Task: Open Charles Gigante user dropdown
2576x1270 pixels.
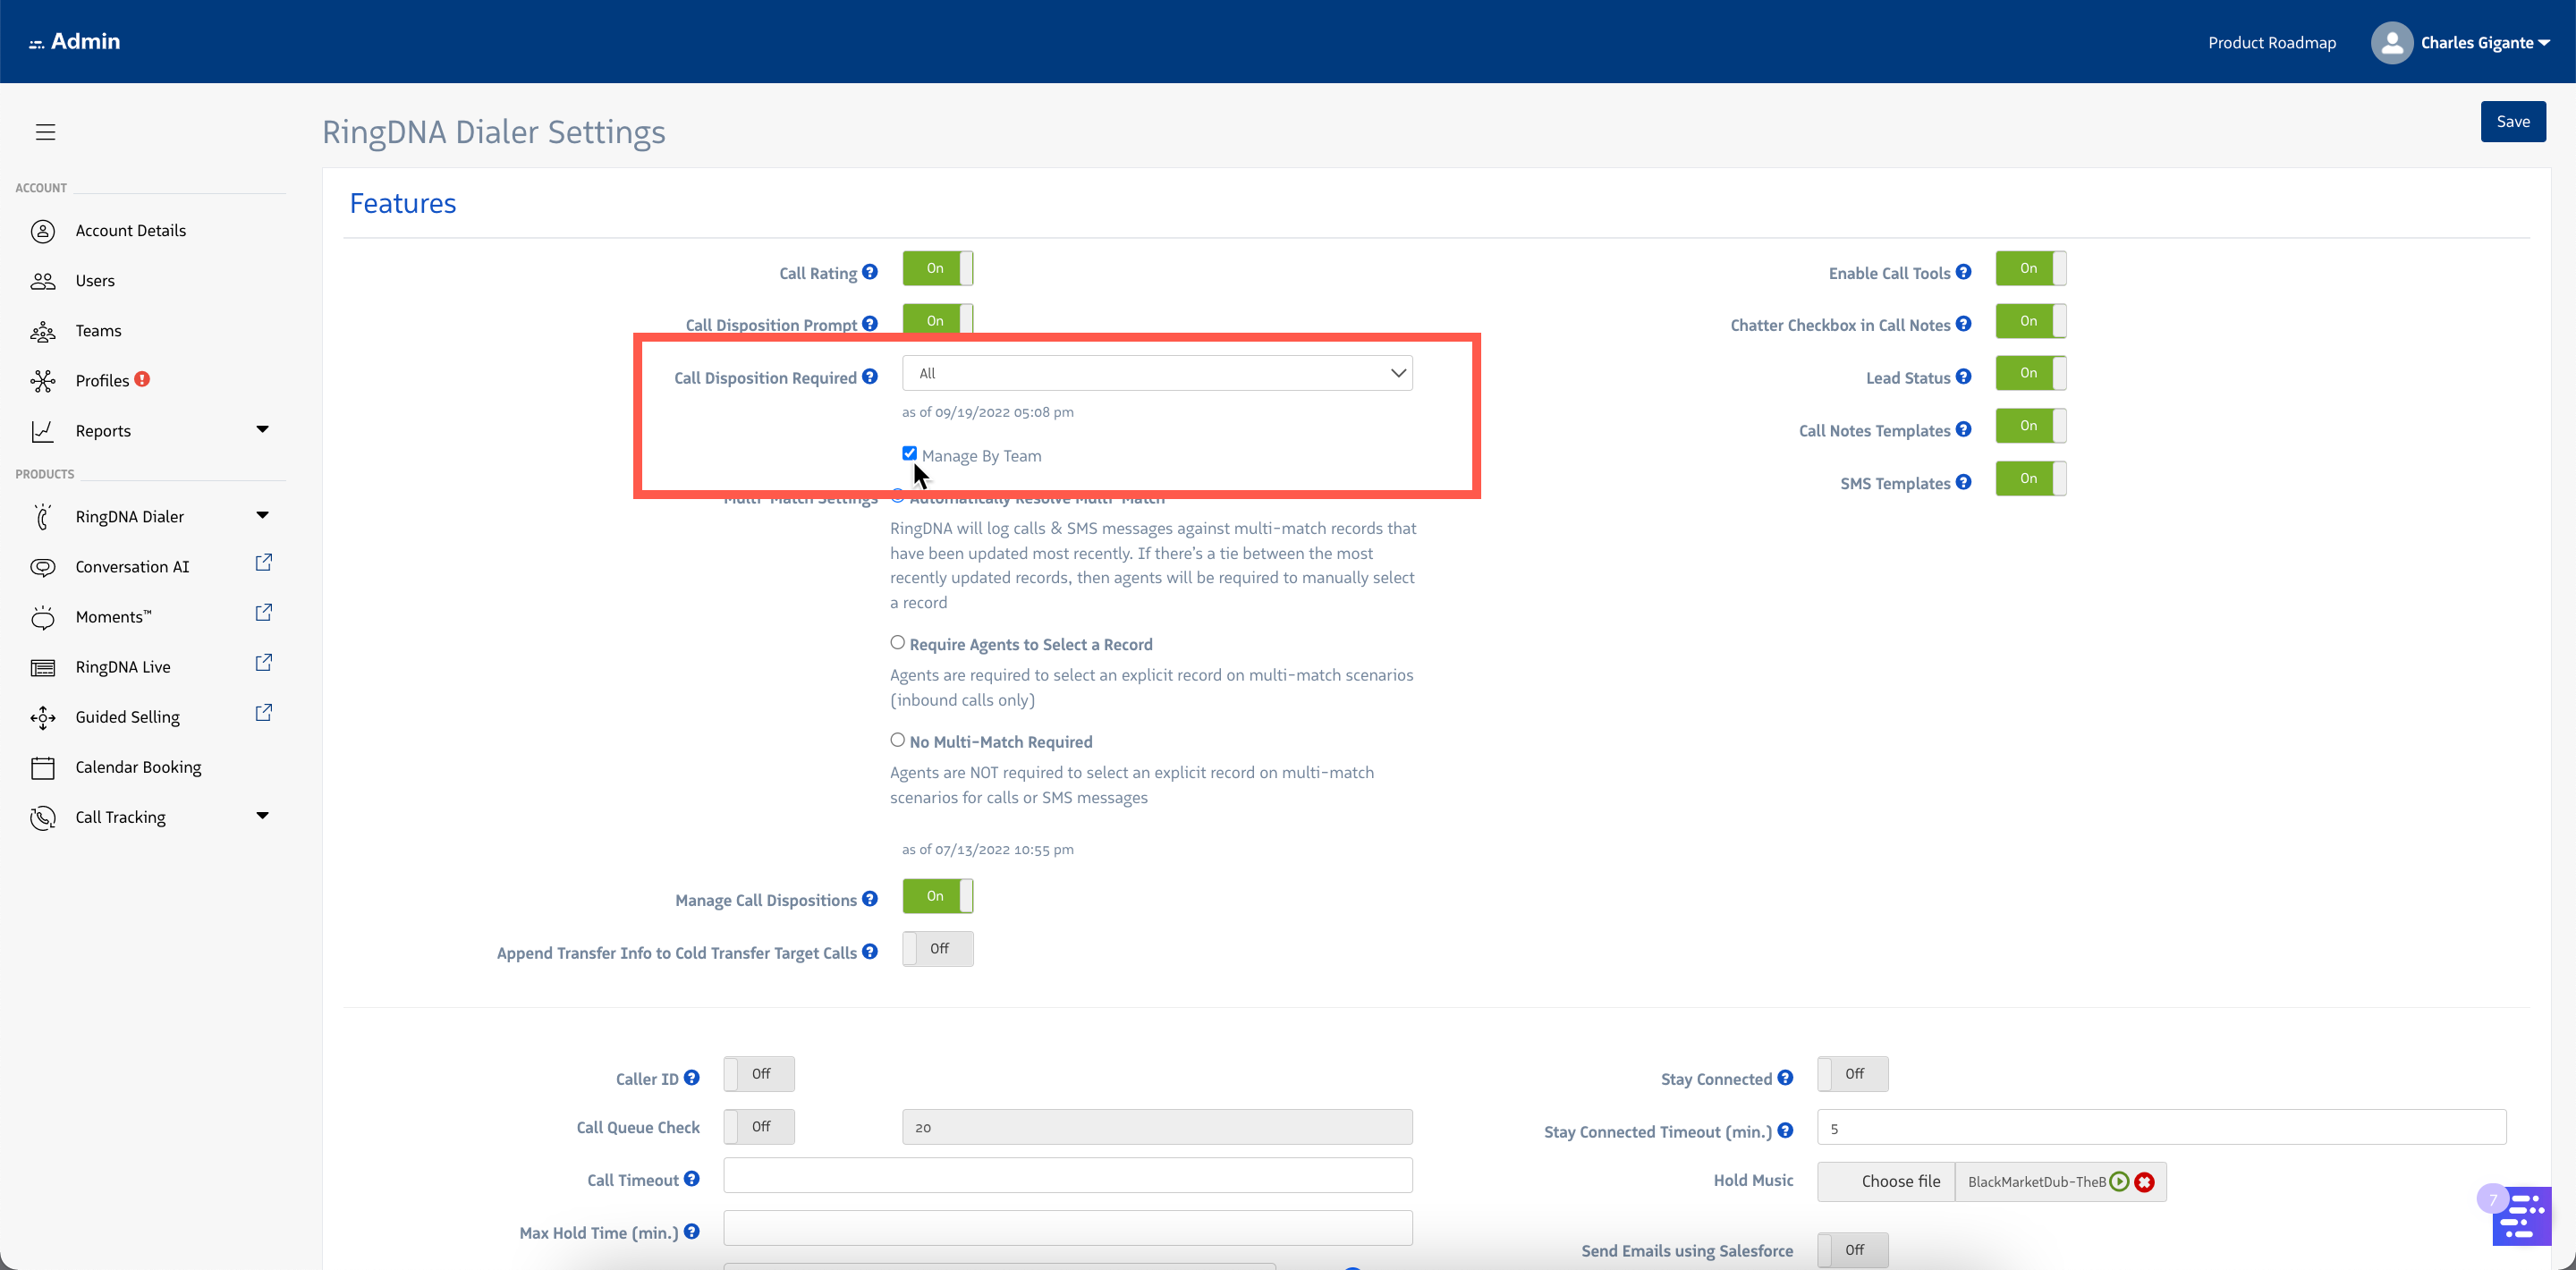Action: 2485,42
